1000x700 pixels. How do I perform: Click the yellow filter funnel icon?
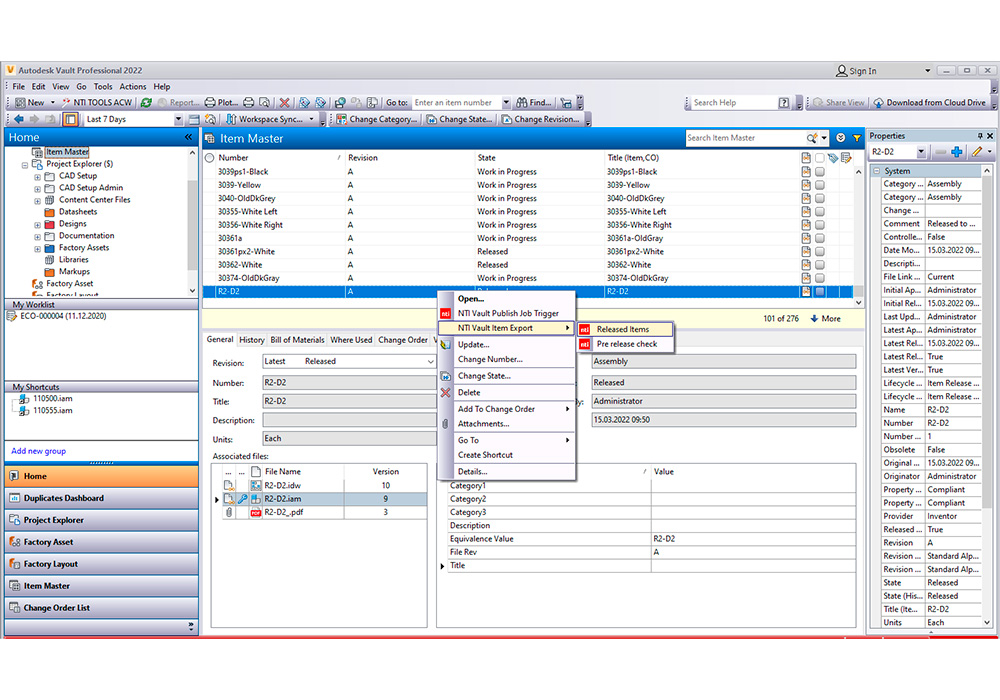pyautogui.click(x=857, y=138)
